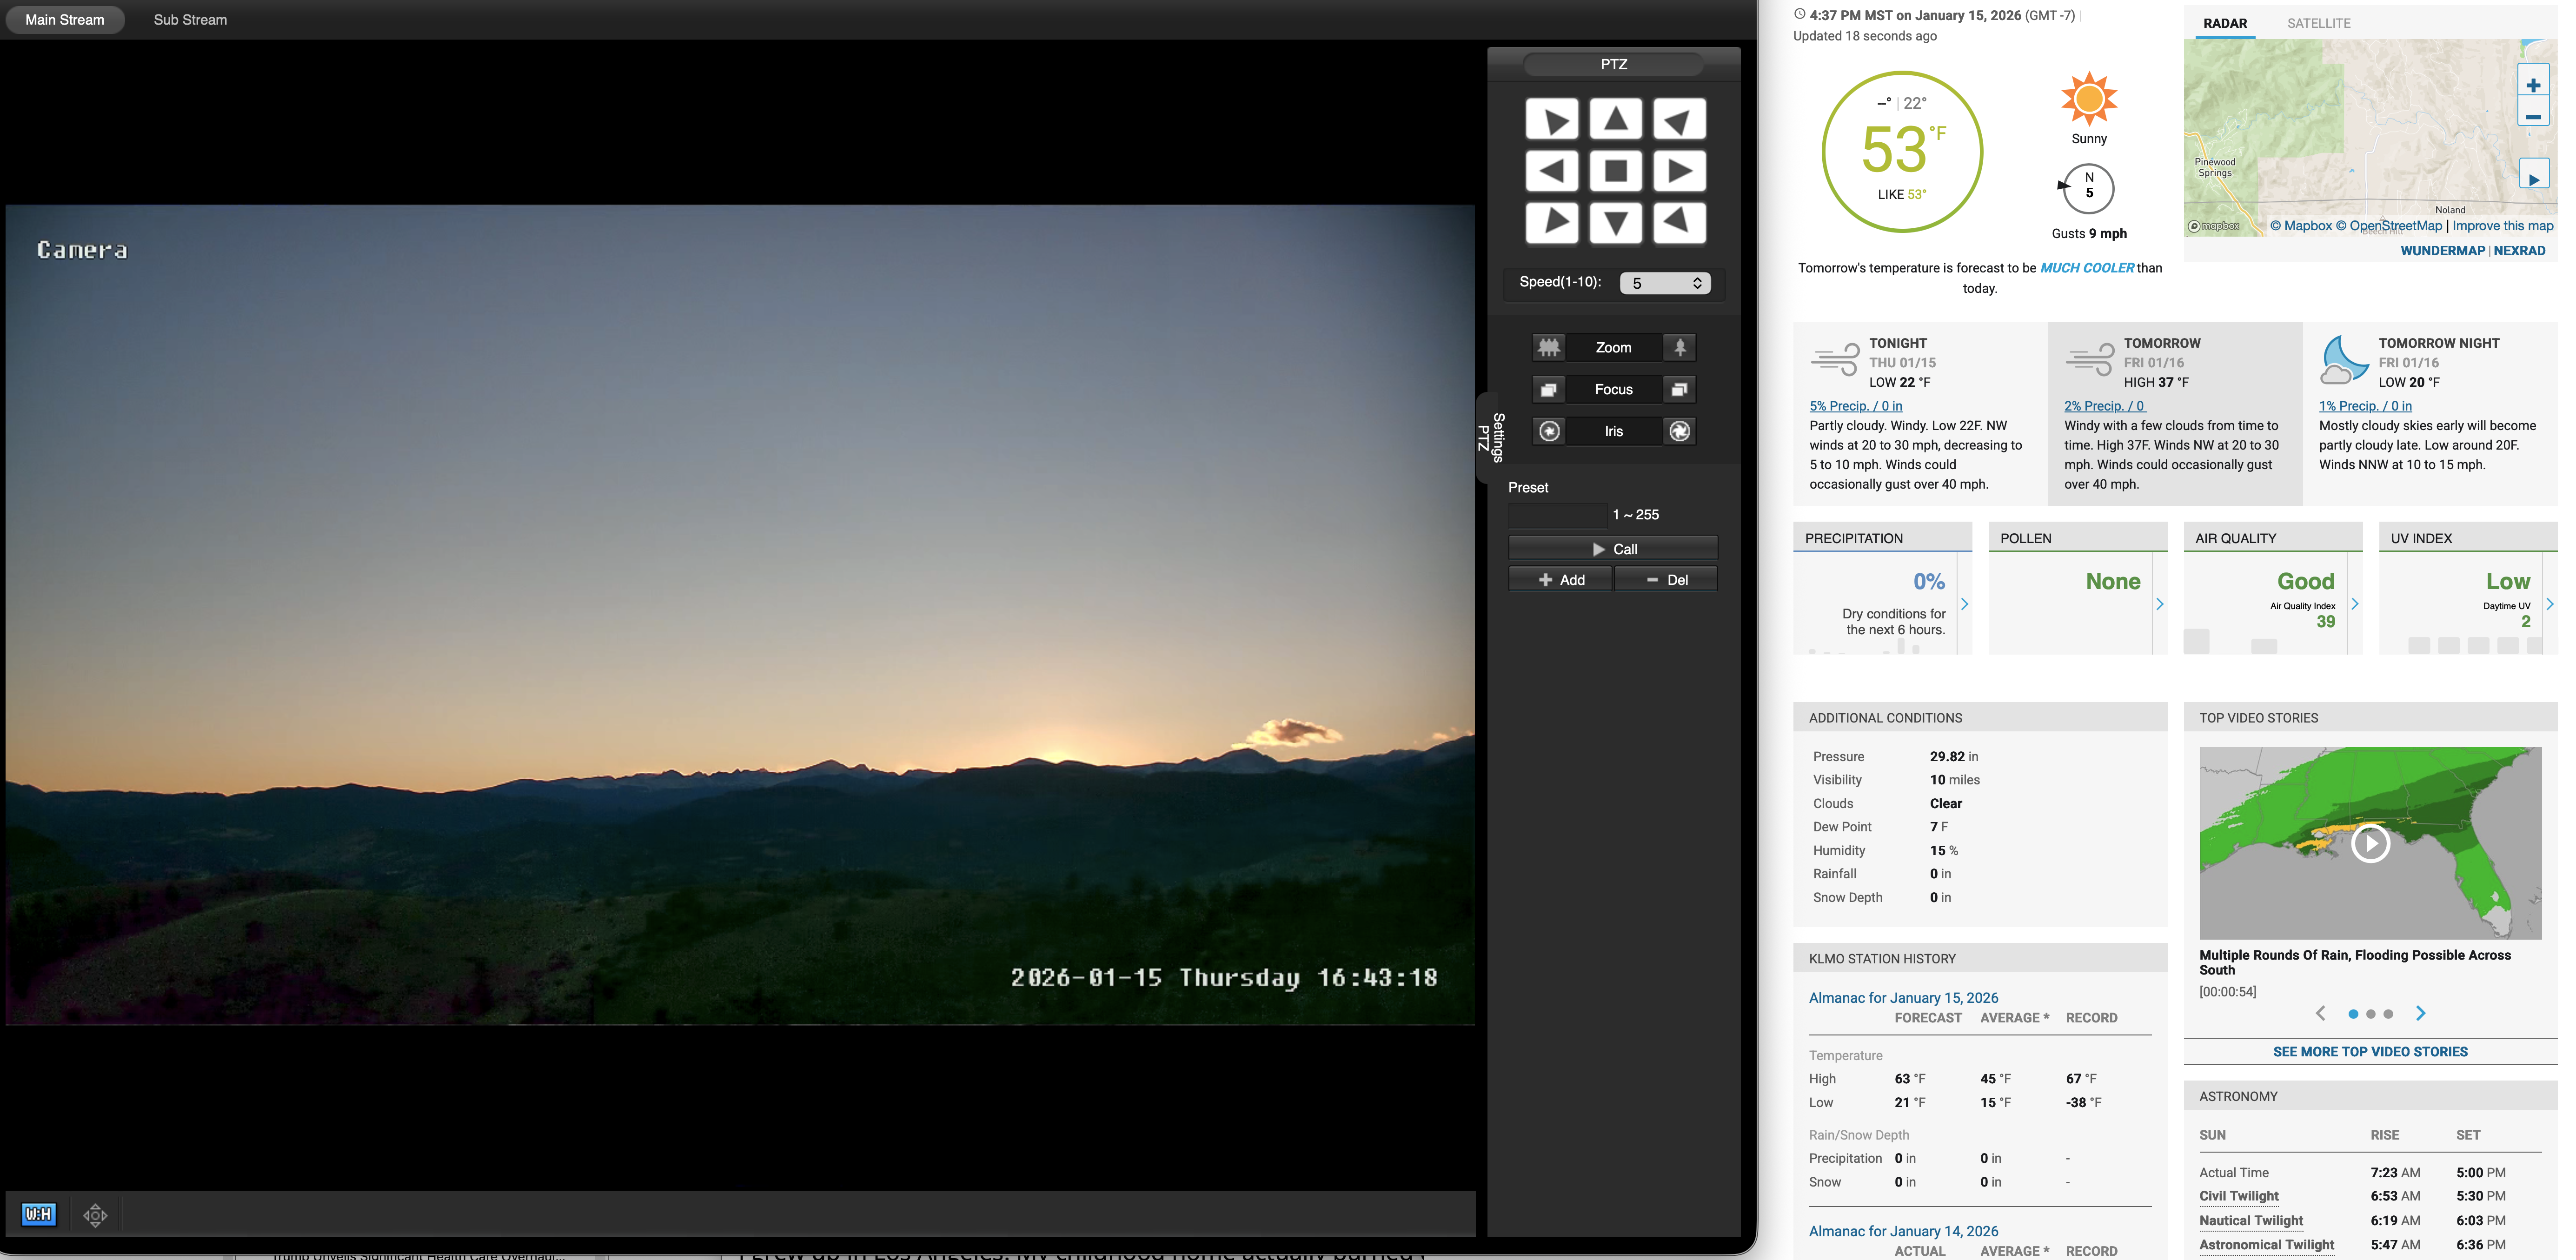
Task: Expand the Air Quality details chevron
Action: pos(2355,604)
